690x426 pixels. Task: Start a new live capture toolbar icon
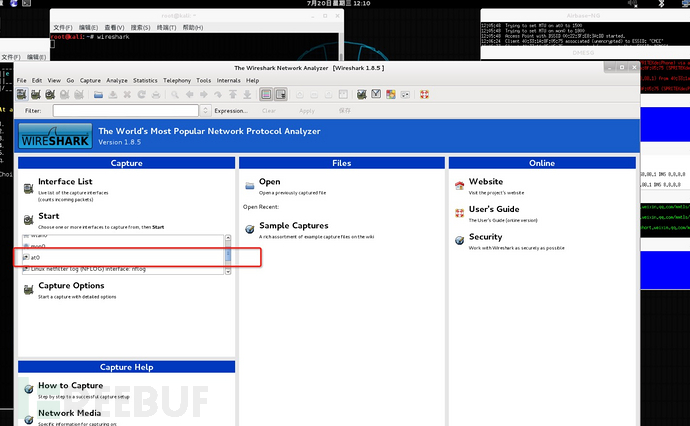(50, 95)
